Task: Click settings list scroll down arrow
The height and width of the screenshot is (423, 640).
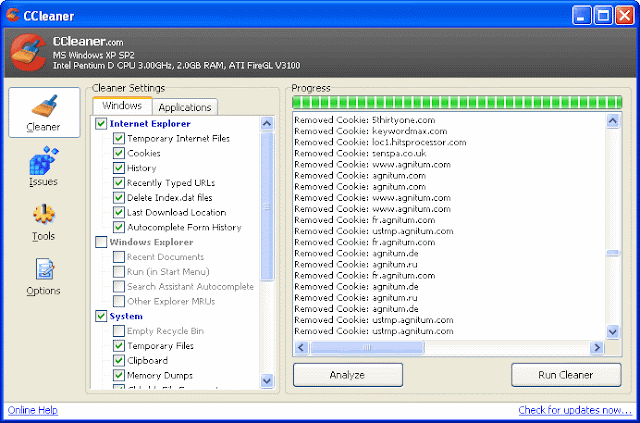Action: click(x=267, y=381)
